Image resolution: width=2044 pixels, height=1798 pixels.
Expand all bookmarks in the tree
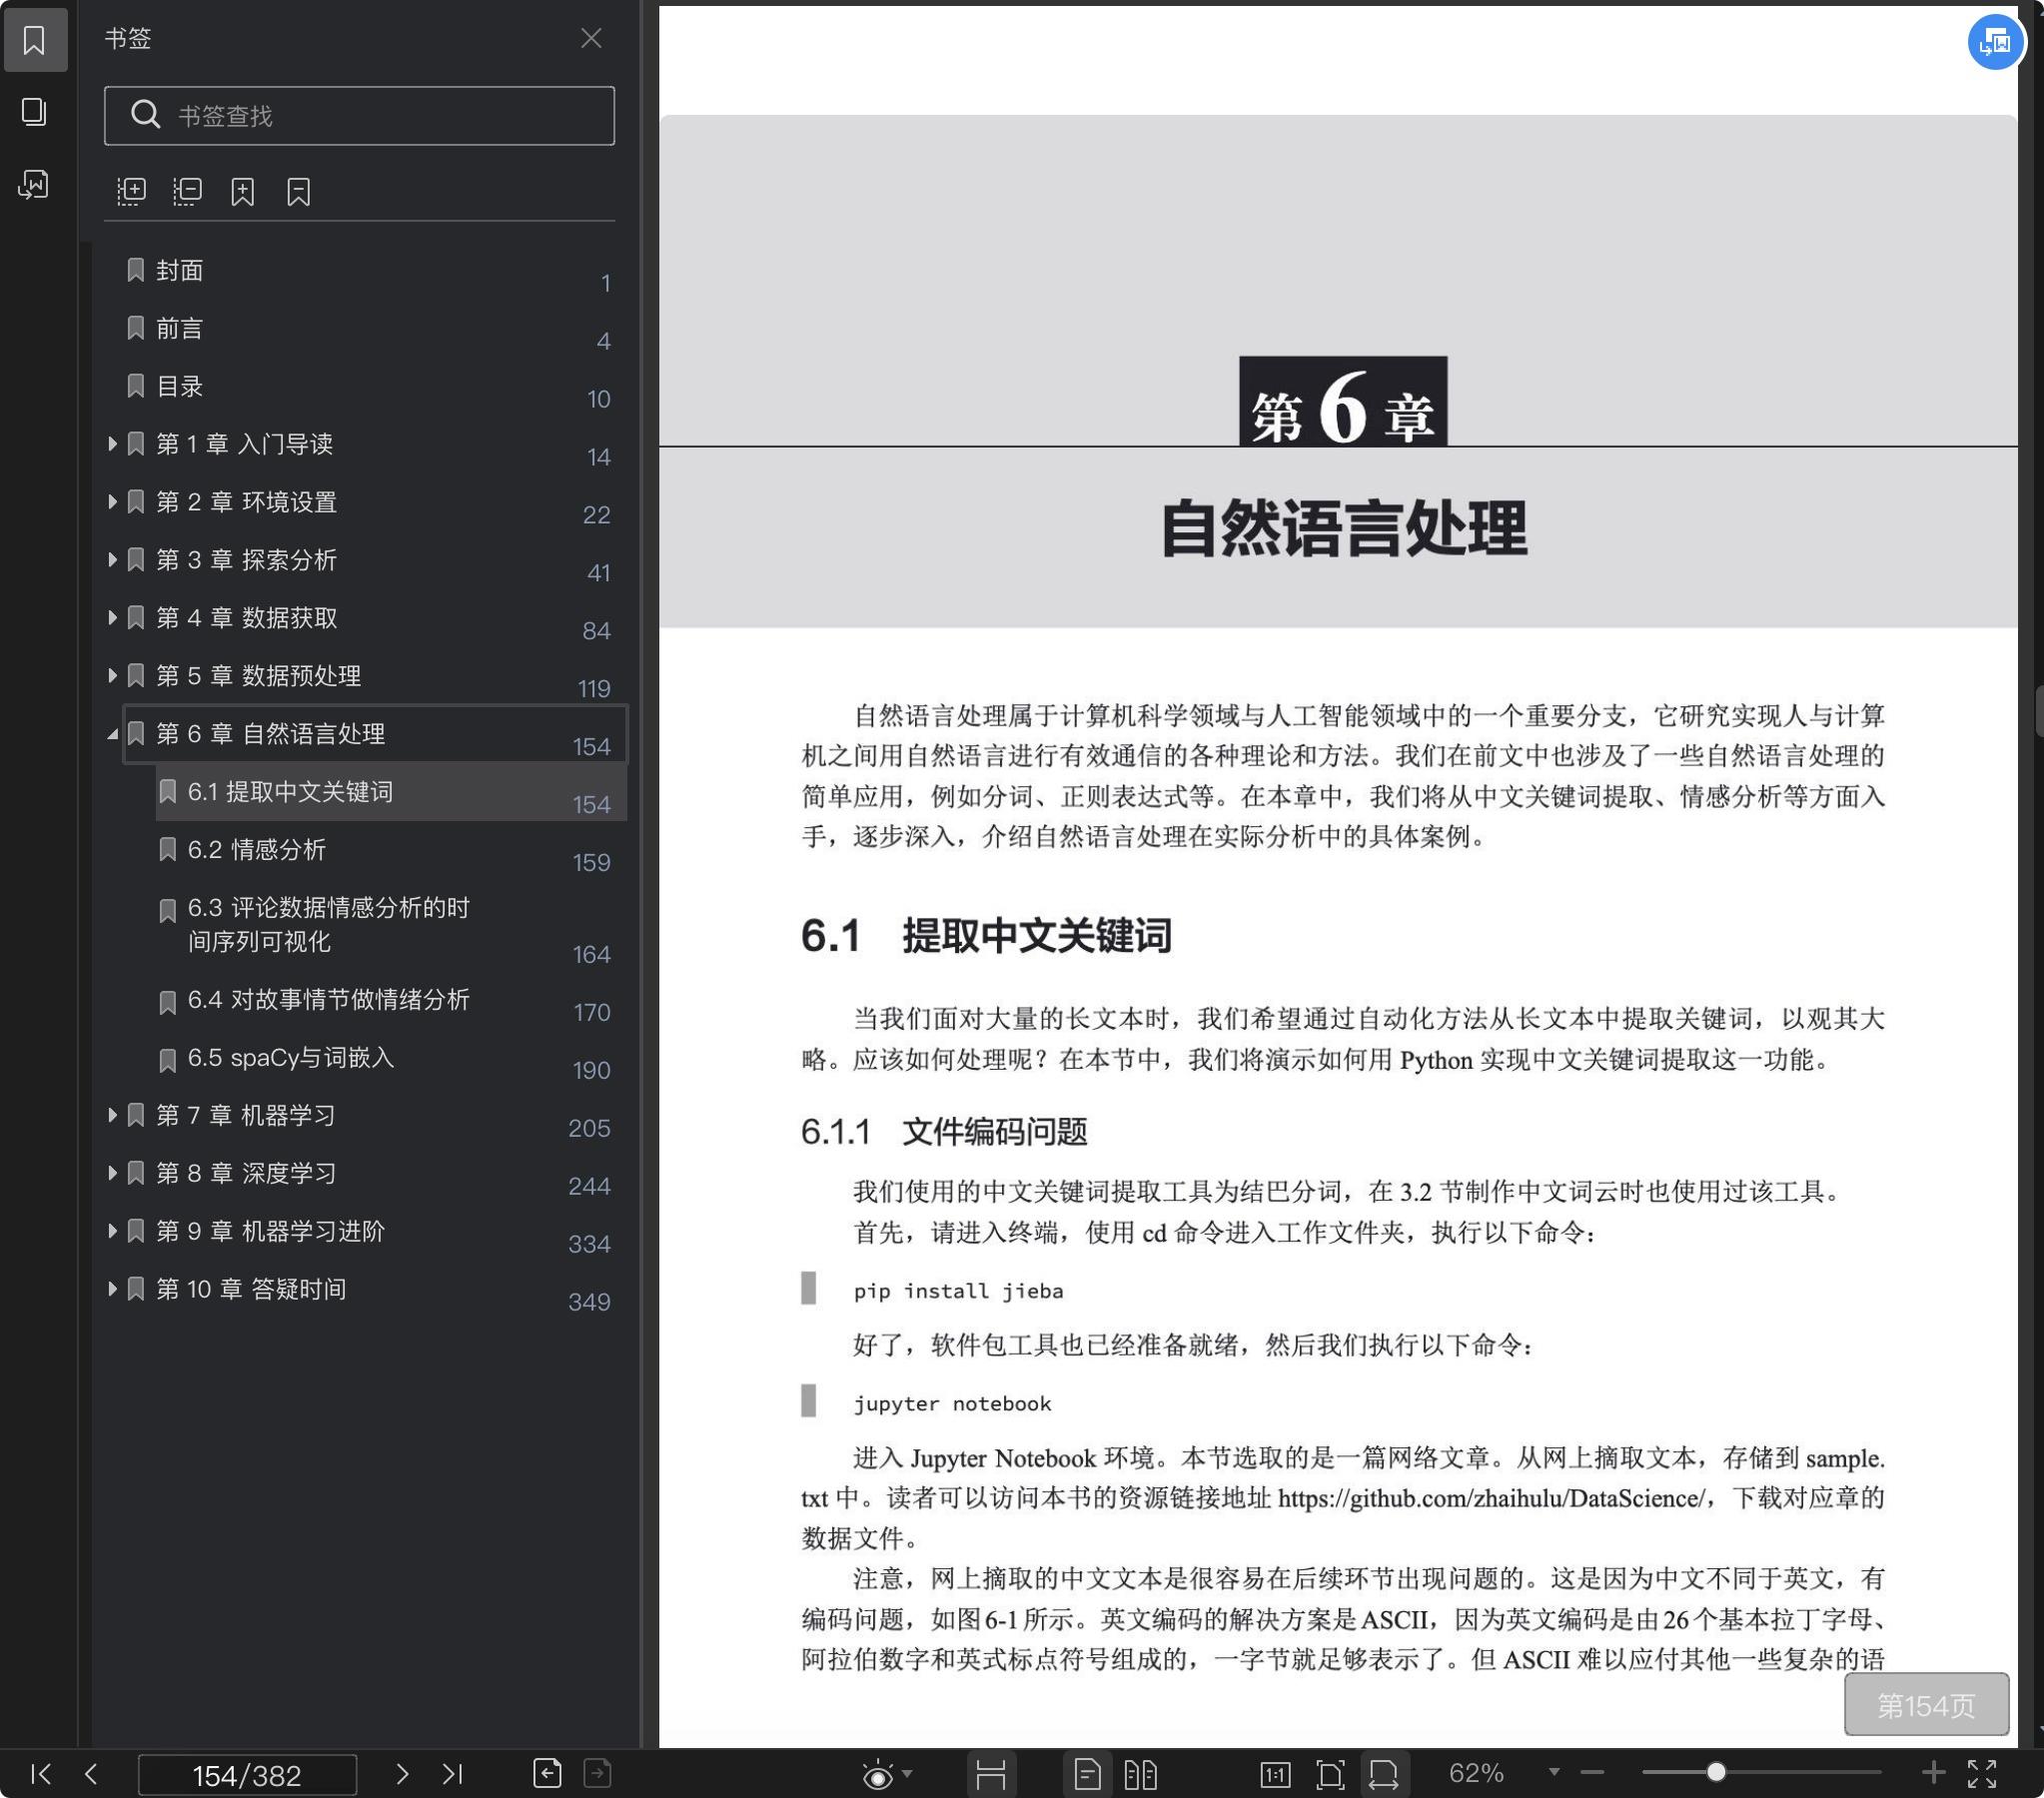click(131, 191)
